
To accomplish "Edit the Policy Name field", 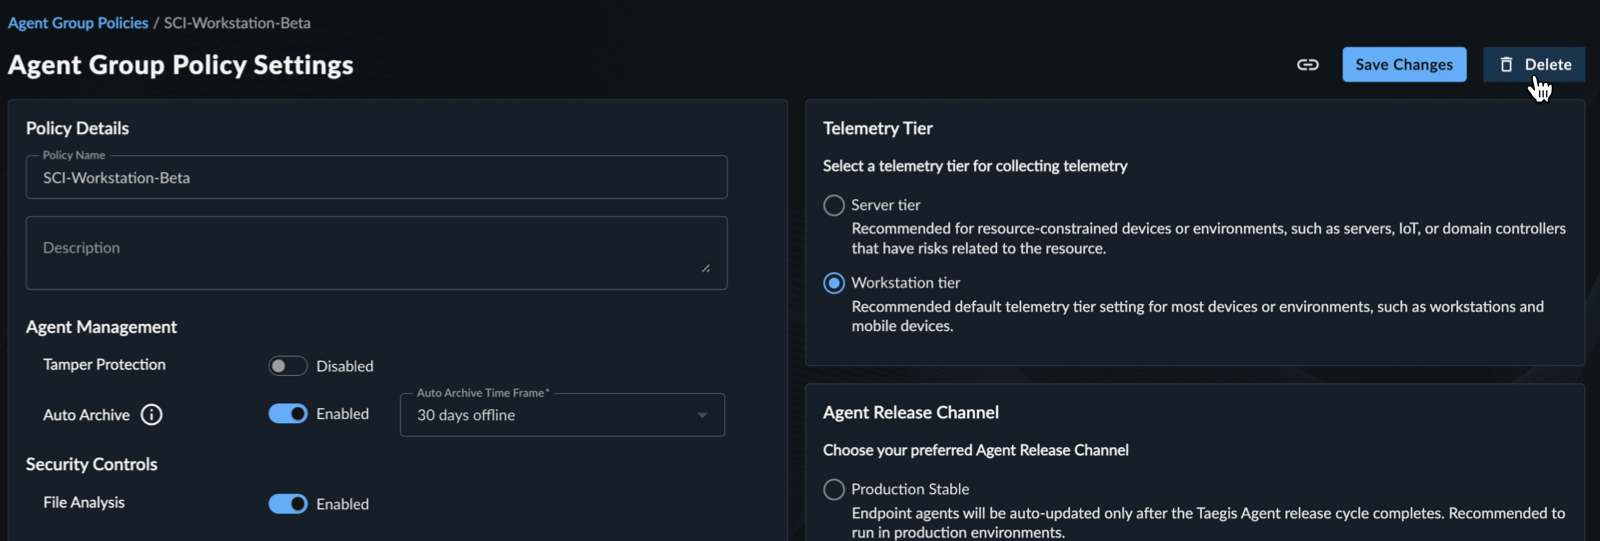I will click(x=376, y=177).
